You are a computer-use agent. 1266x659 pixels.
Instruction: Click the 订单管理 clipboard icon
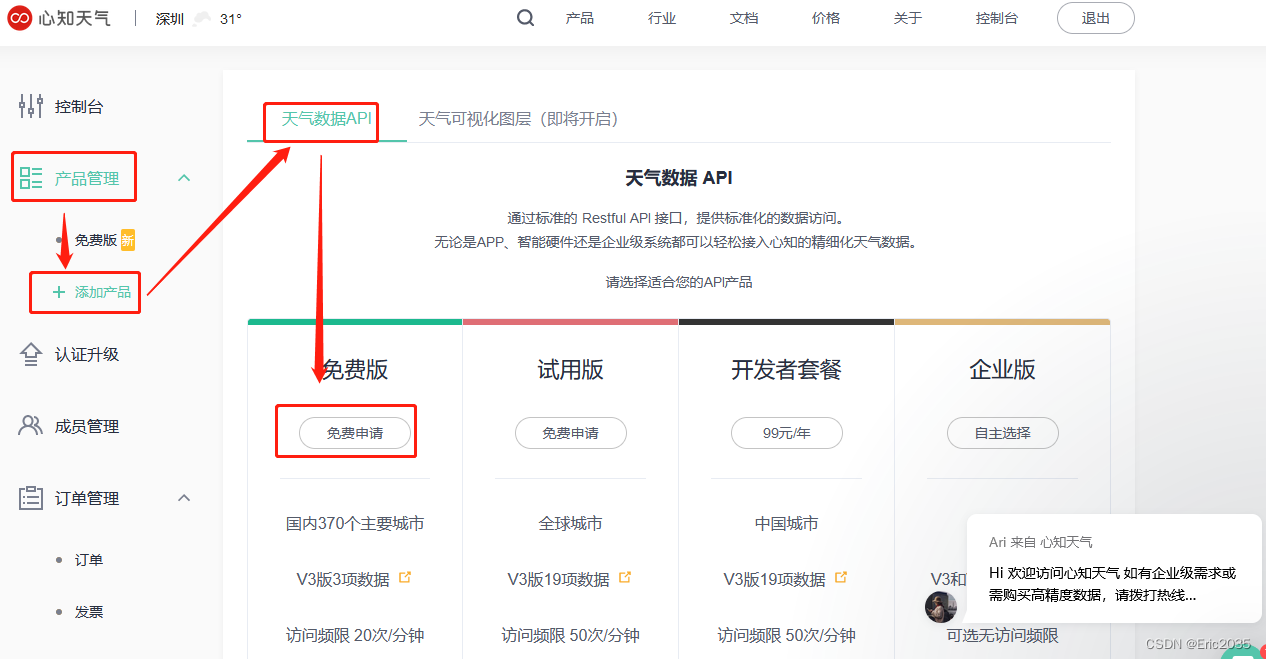point(31,498)
